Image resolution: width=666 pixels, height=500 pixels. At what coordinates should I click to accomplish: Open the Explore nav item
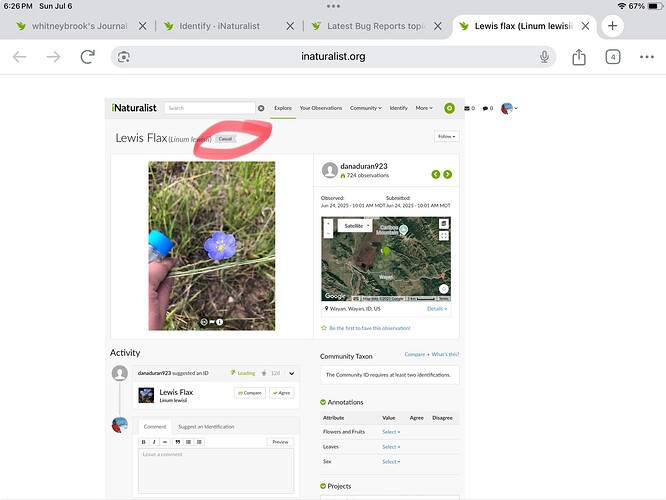tap(283, 108)
